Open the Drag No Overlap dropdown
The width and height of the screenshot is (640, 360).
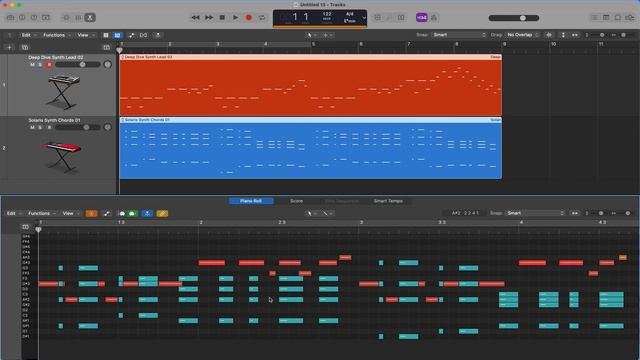coord(523,35)
